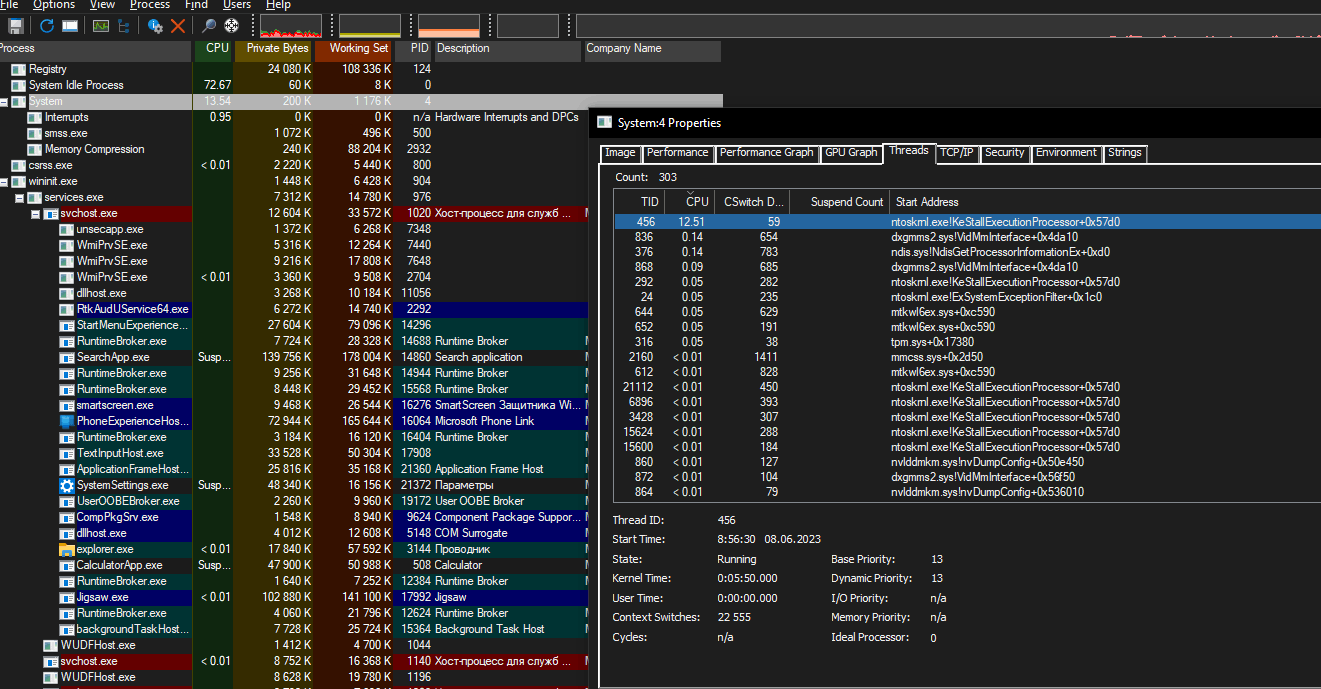Screen dimensions: 1321x689
Task: Select the PhoneExperienceHost process icon
Action: [x=67, y=421]
